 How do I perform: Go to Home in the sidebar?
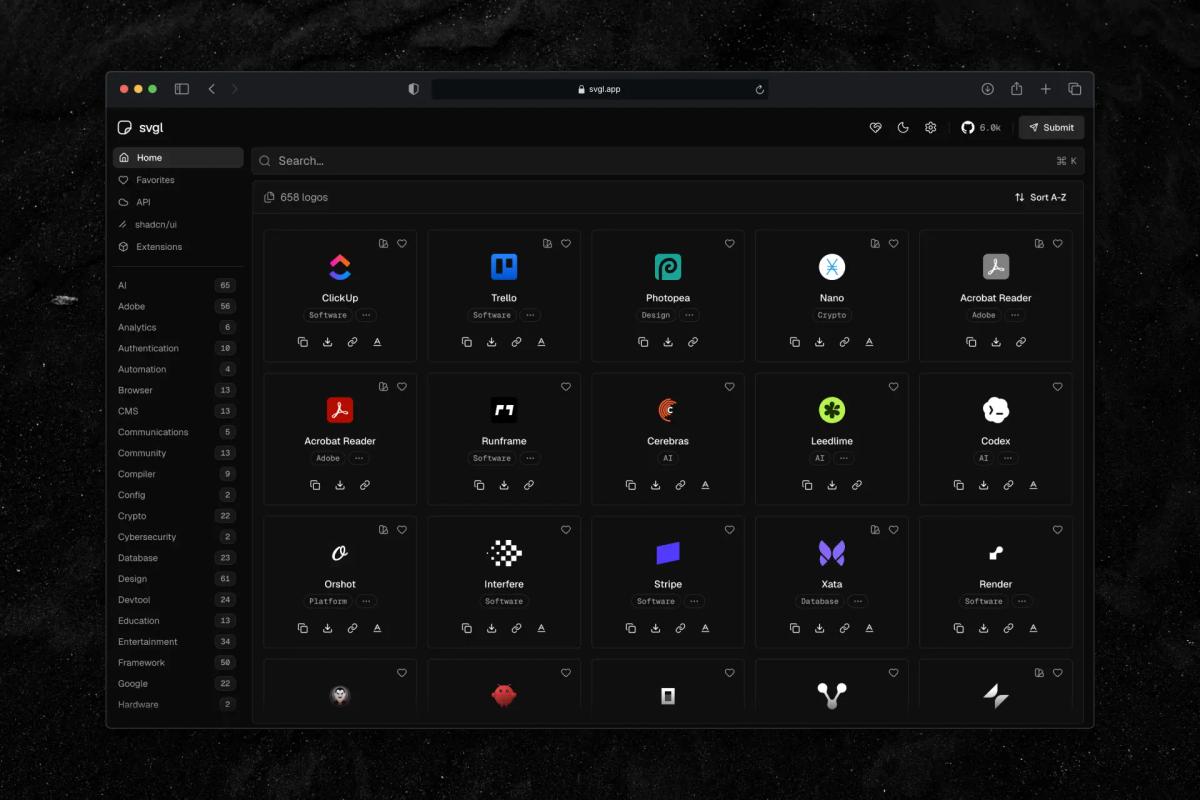click(x=178, y=157)
